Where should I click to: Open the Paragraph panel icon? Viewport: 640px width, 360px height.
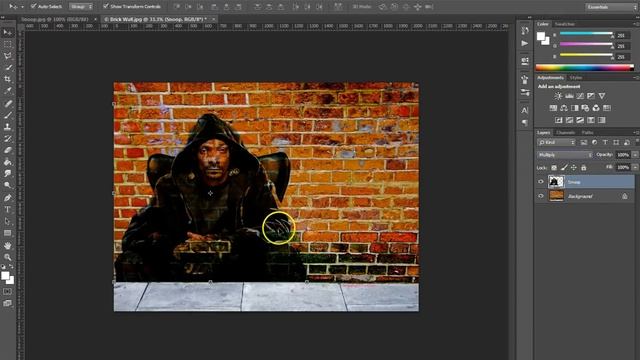pos(524,122)
